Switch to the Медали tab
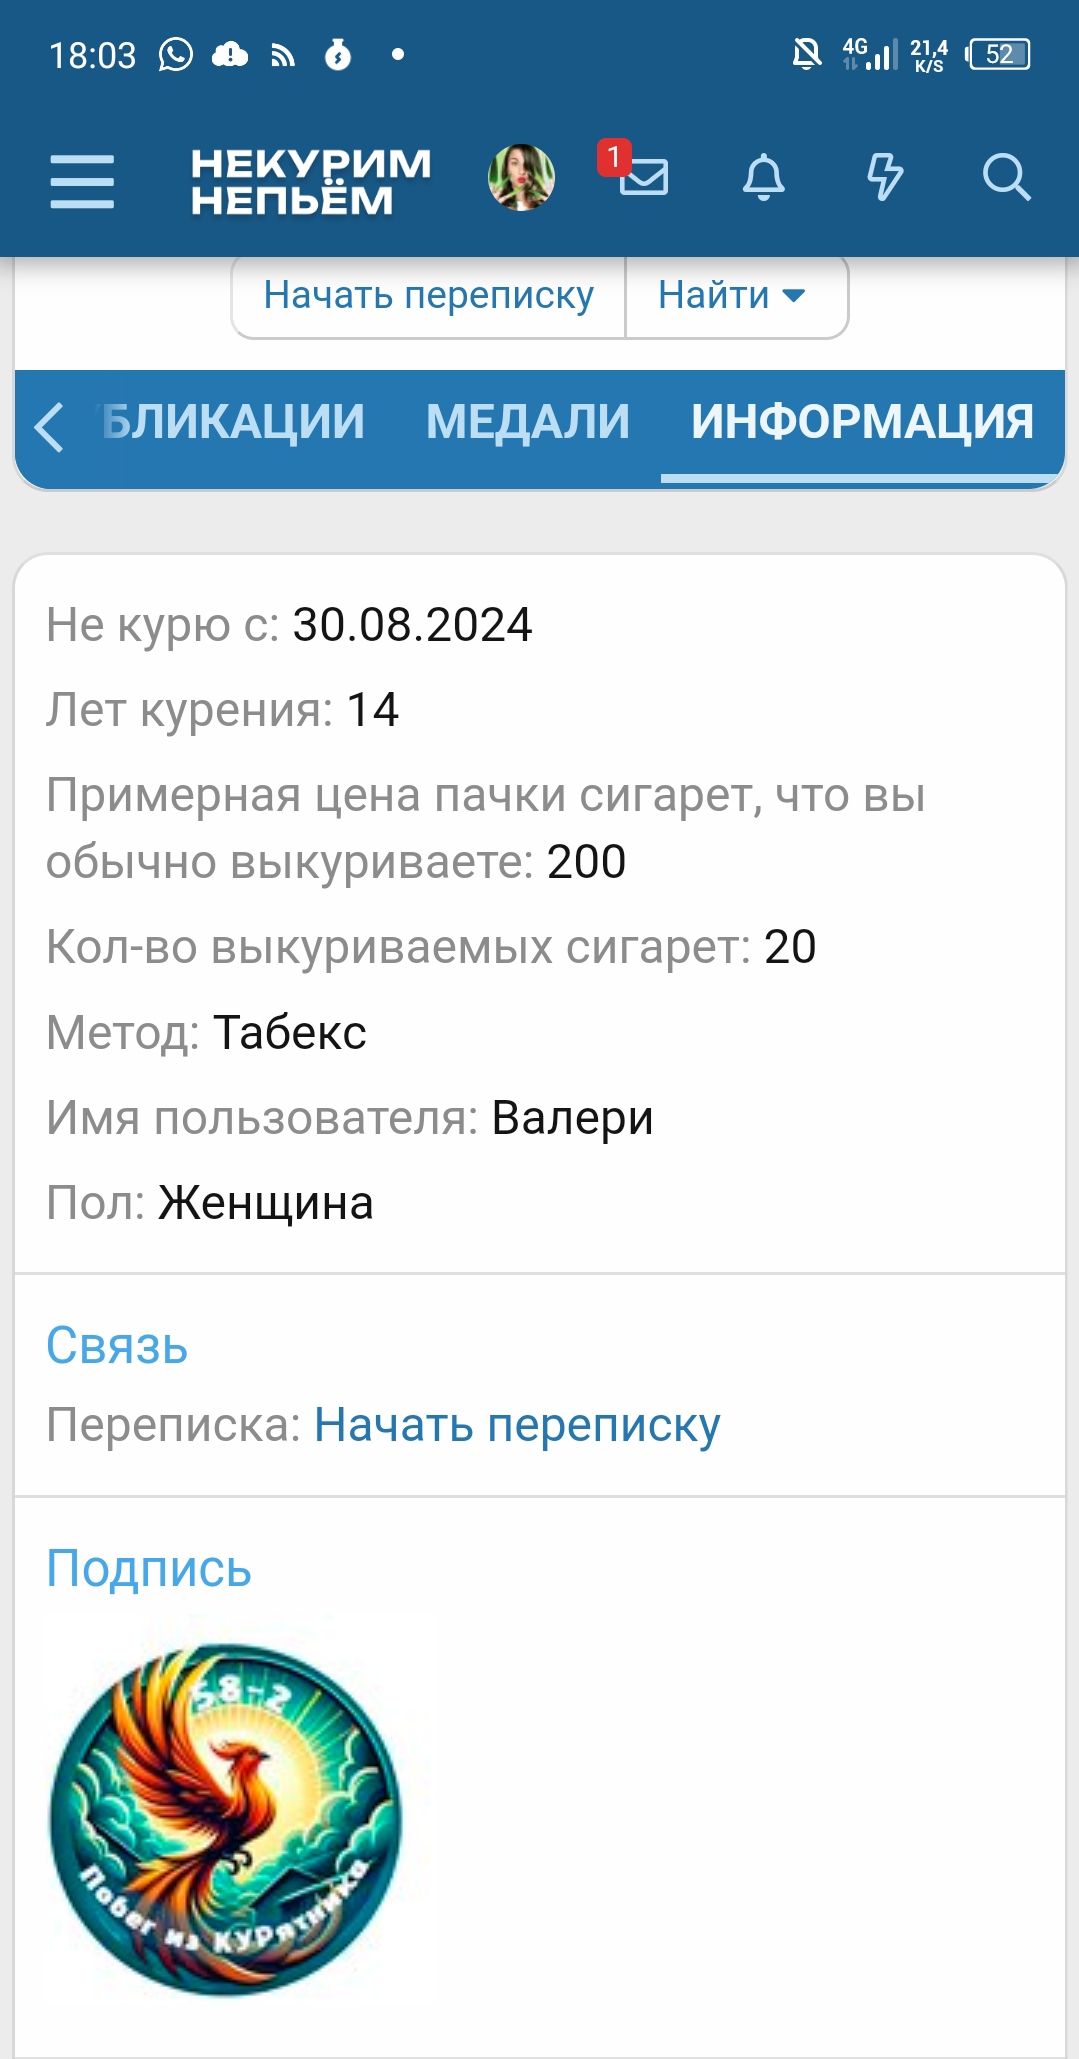Image resolution: width=1079 pixels, height=2059 pixels. (x=528, y=422)
